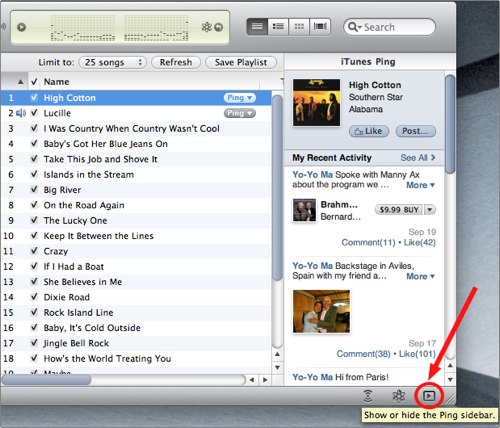Click the Like(101) link
500x428 pixels.
pyautogui.click(x=417, y=354)
